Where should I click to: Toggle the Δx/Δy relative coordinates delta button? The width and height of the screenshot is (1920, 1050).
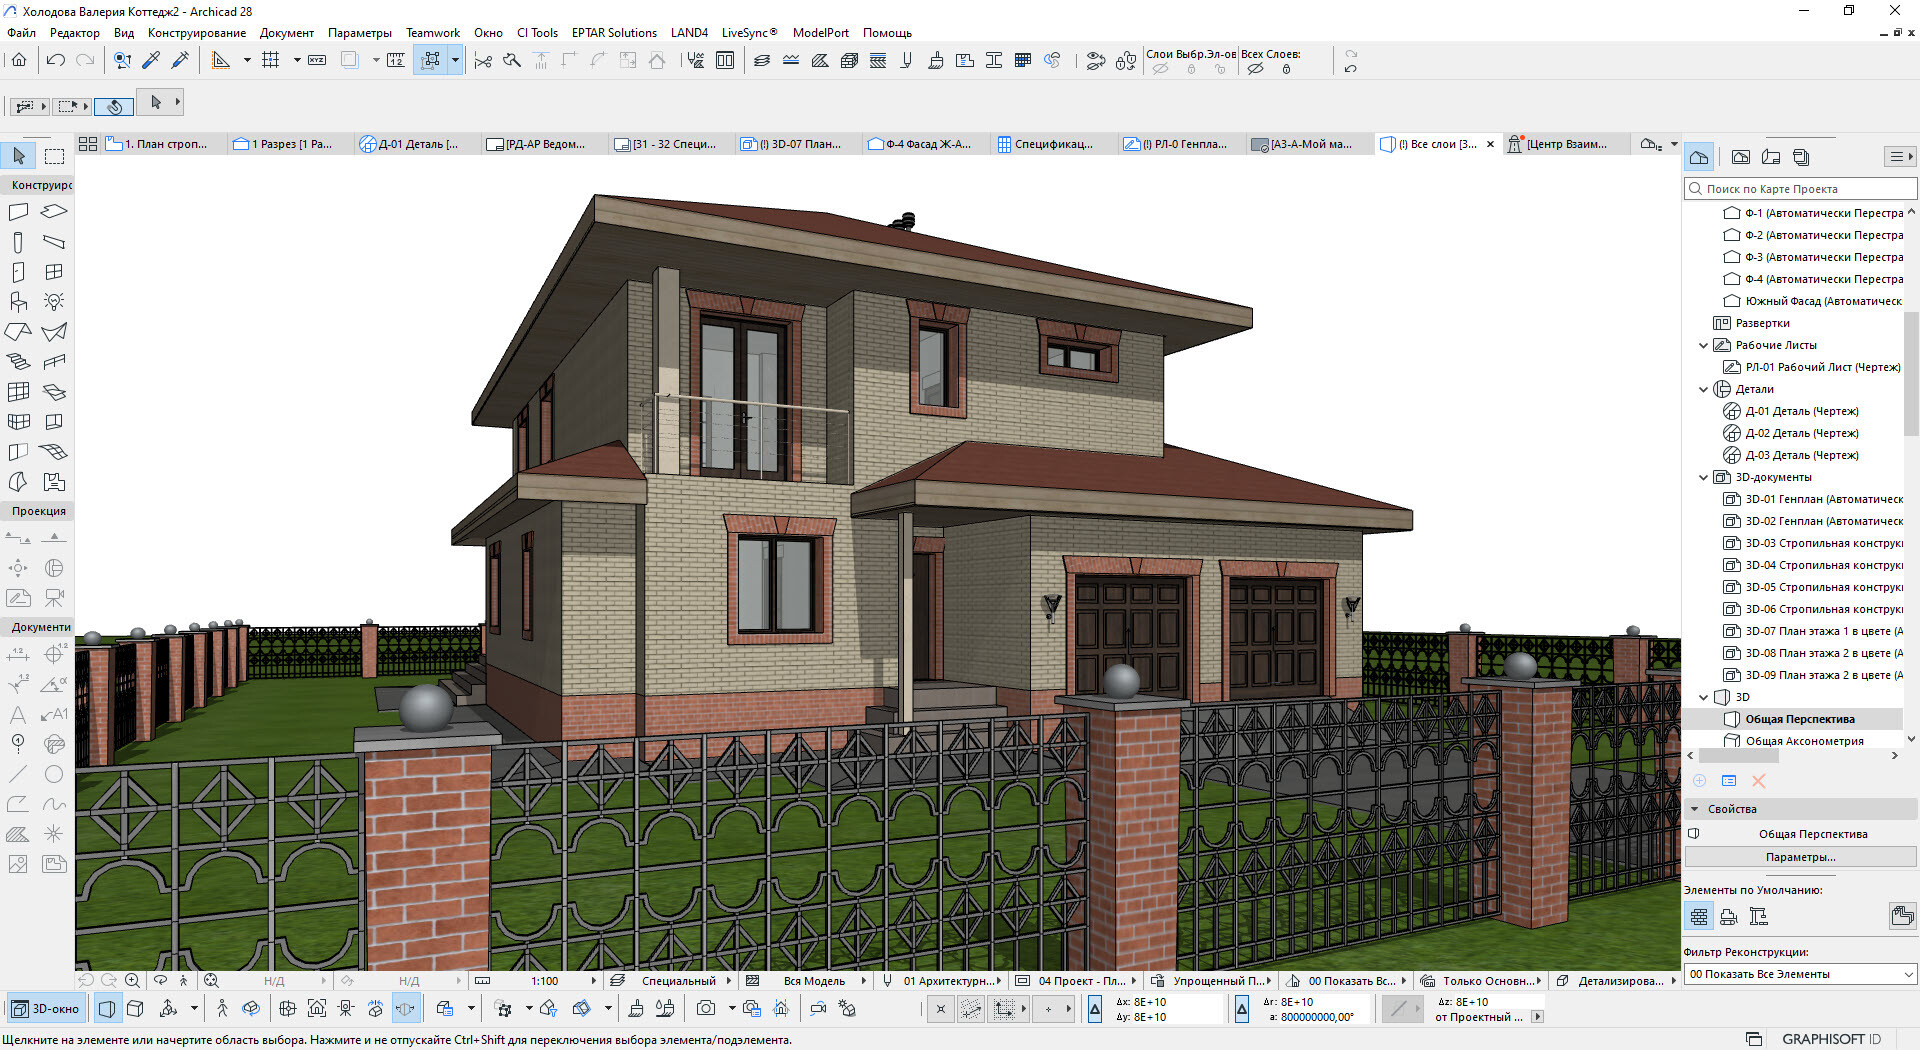tap(1095, 1009)
